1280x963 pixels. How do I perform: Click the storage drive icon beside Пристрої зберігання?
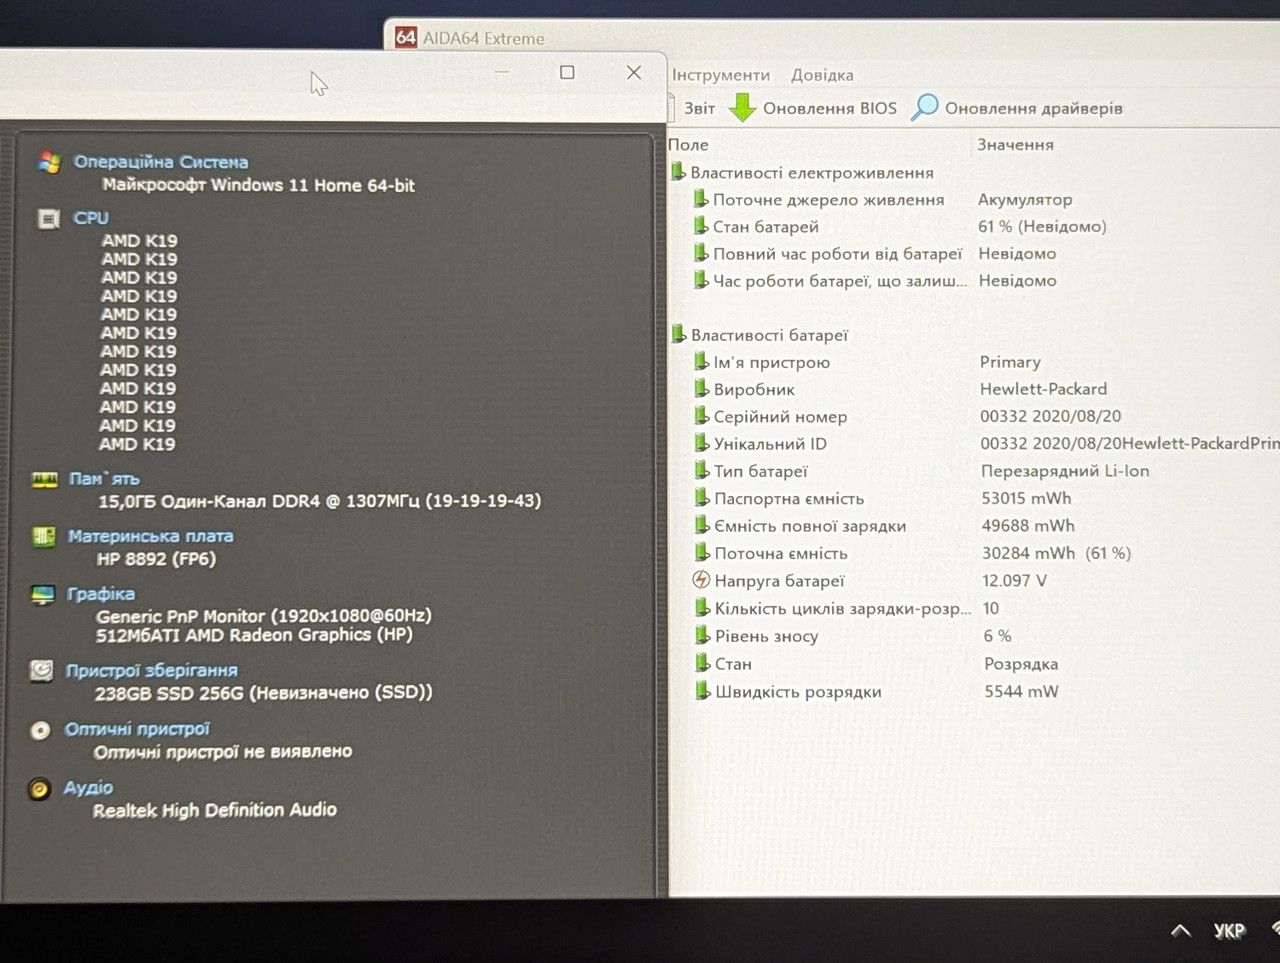tap(41, 670)
